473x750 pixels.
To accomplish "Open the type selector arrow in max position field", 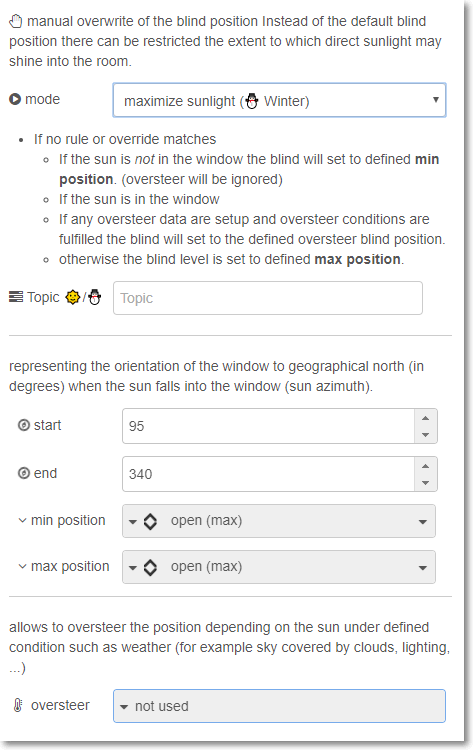I will coord(133,568).
